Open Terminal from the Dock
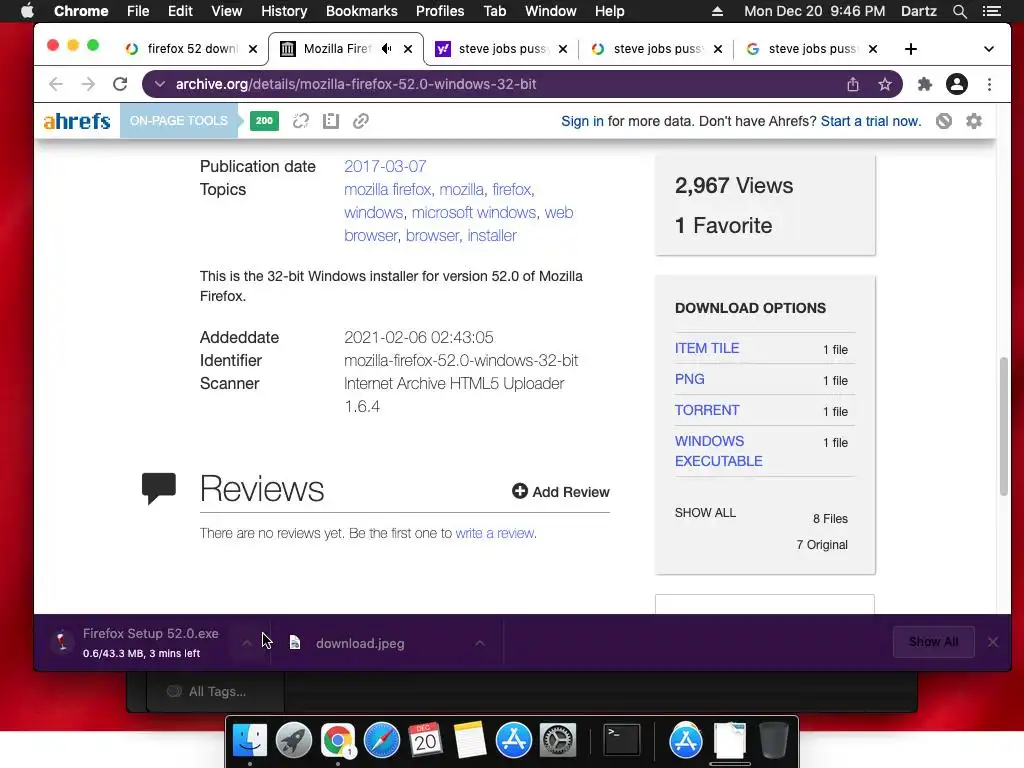Image resolution: width=1024 pixels, height=768 pixels. (x=621, y=741)
